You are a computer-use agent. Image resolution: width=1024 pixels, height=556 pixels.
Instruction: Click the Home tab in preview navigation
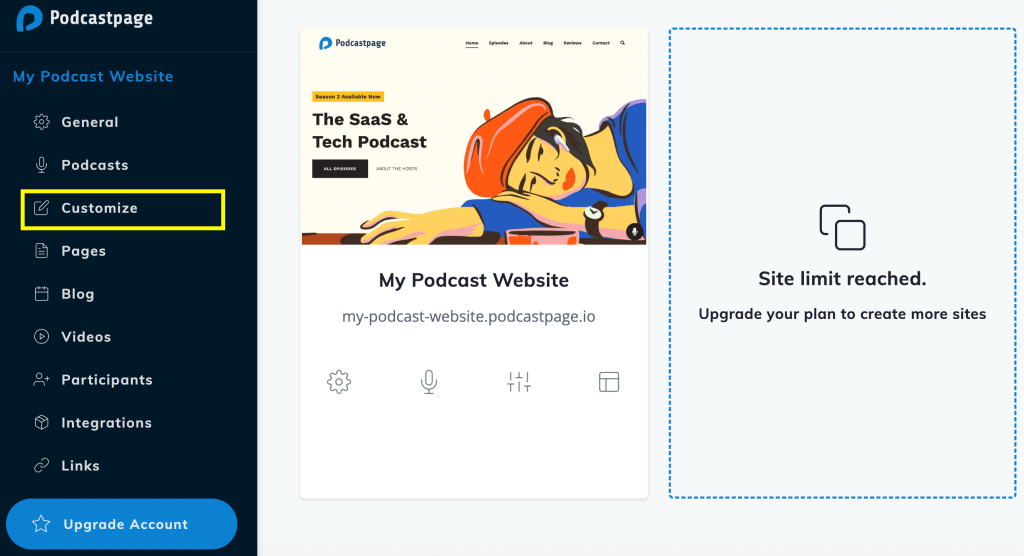point(472,43)
